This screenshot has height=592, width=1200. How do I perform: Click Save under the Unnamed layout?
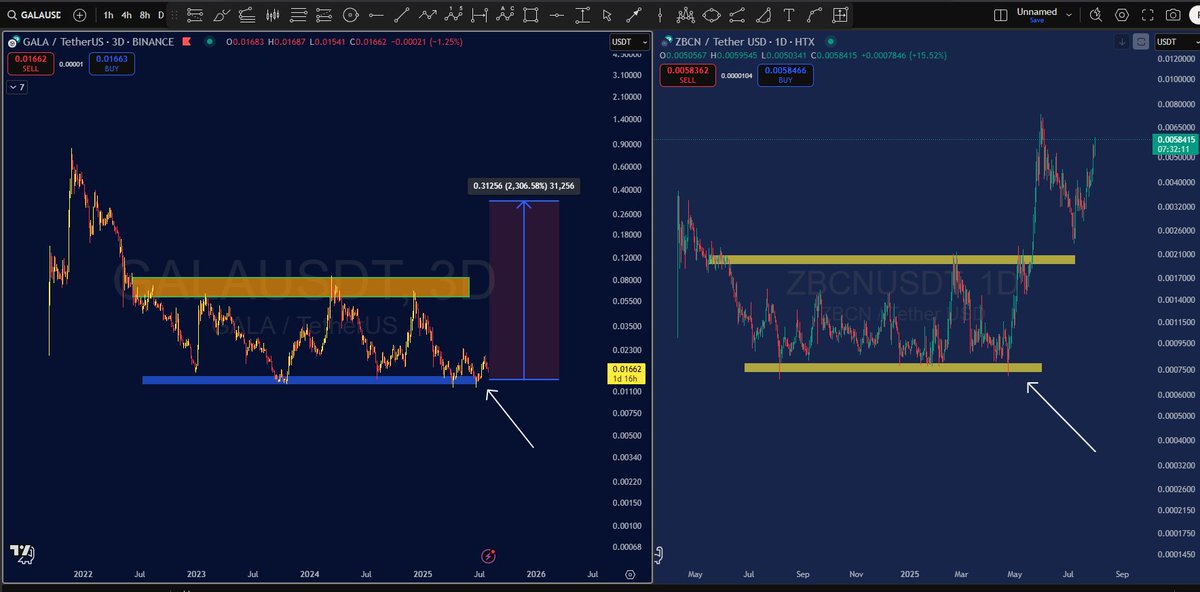pyautogui.click(x=1036, y=21)
